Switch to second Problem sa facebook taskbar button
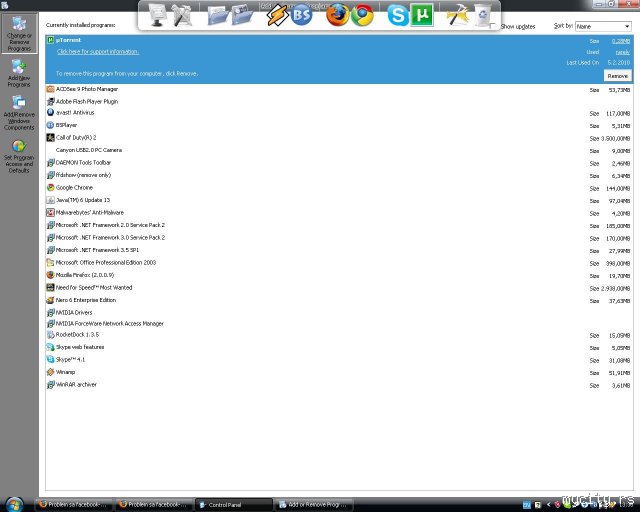 click(153, 505)
